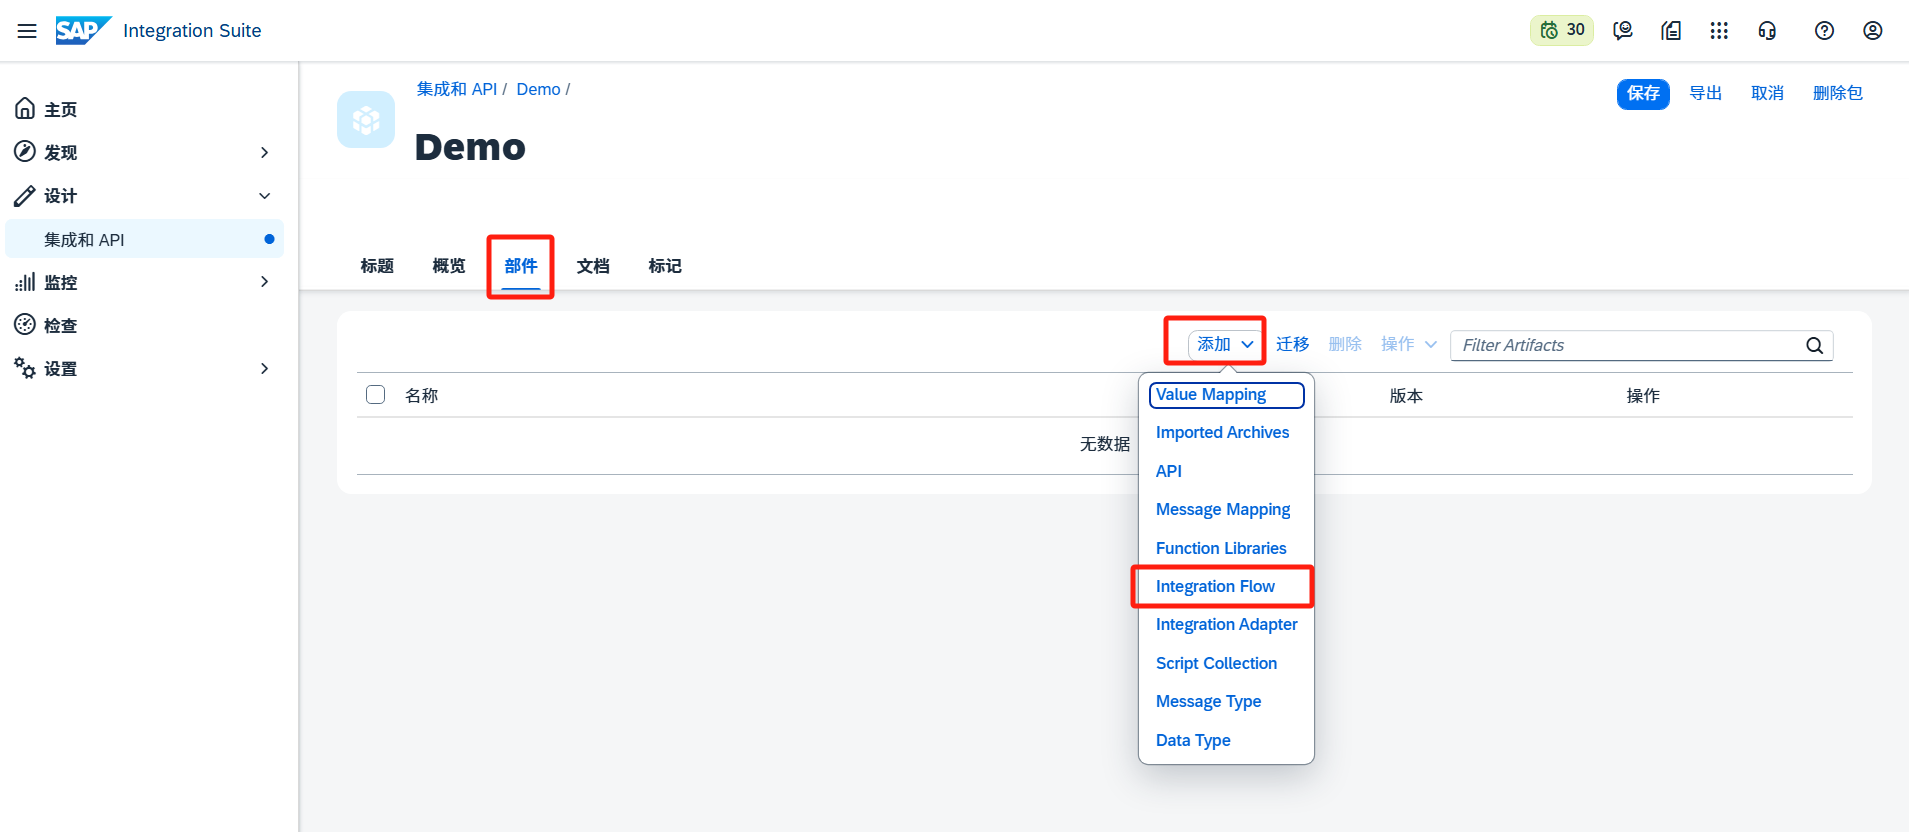Click the 设置 gears icon

[25, 368]
